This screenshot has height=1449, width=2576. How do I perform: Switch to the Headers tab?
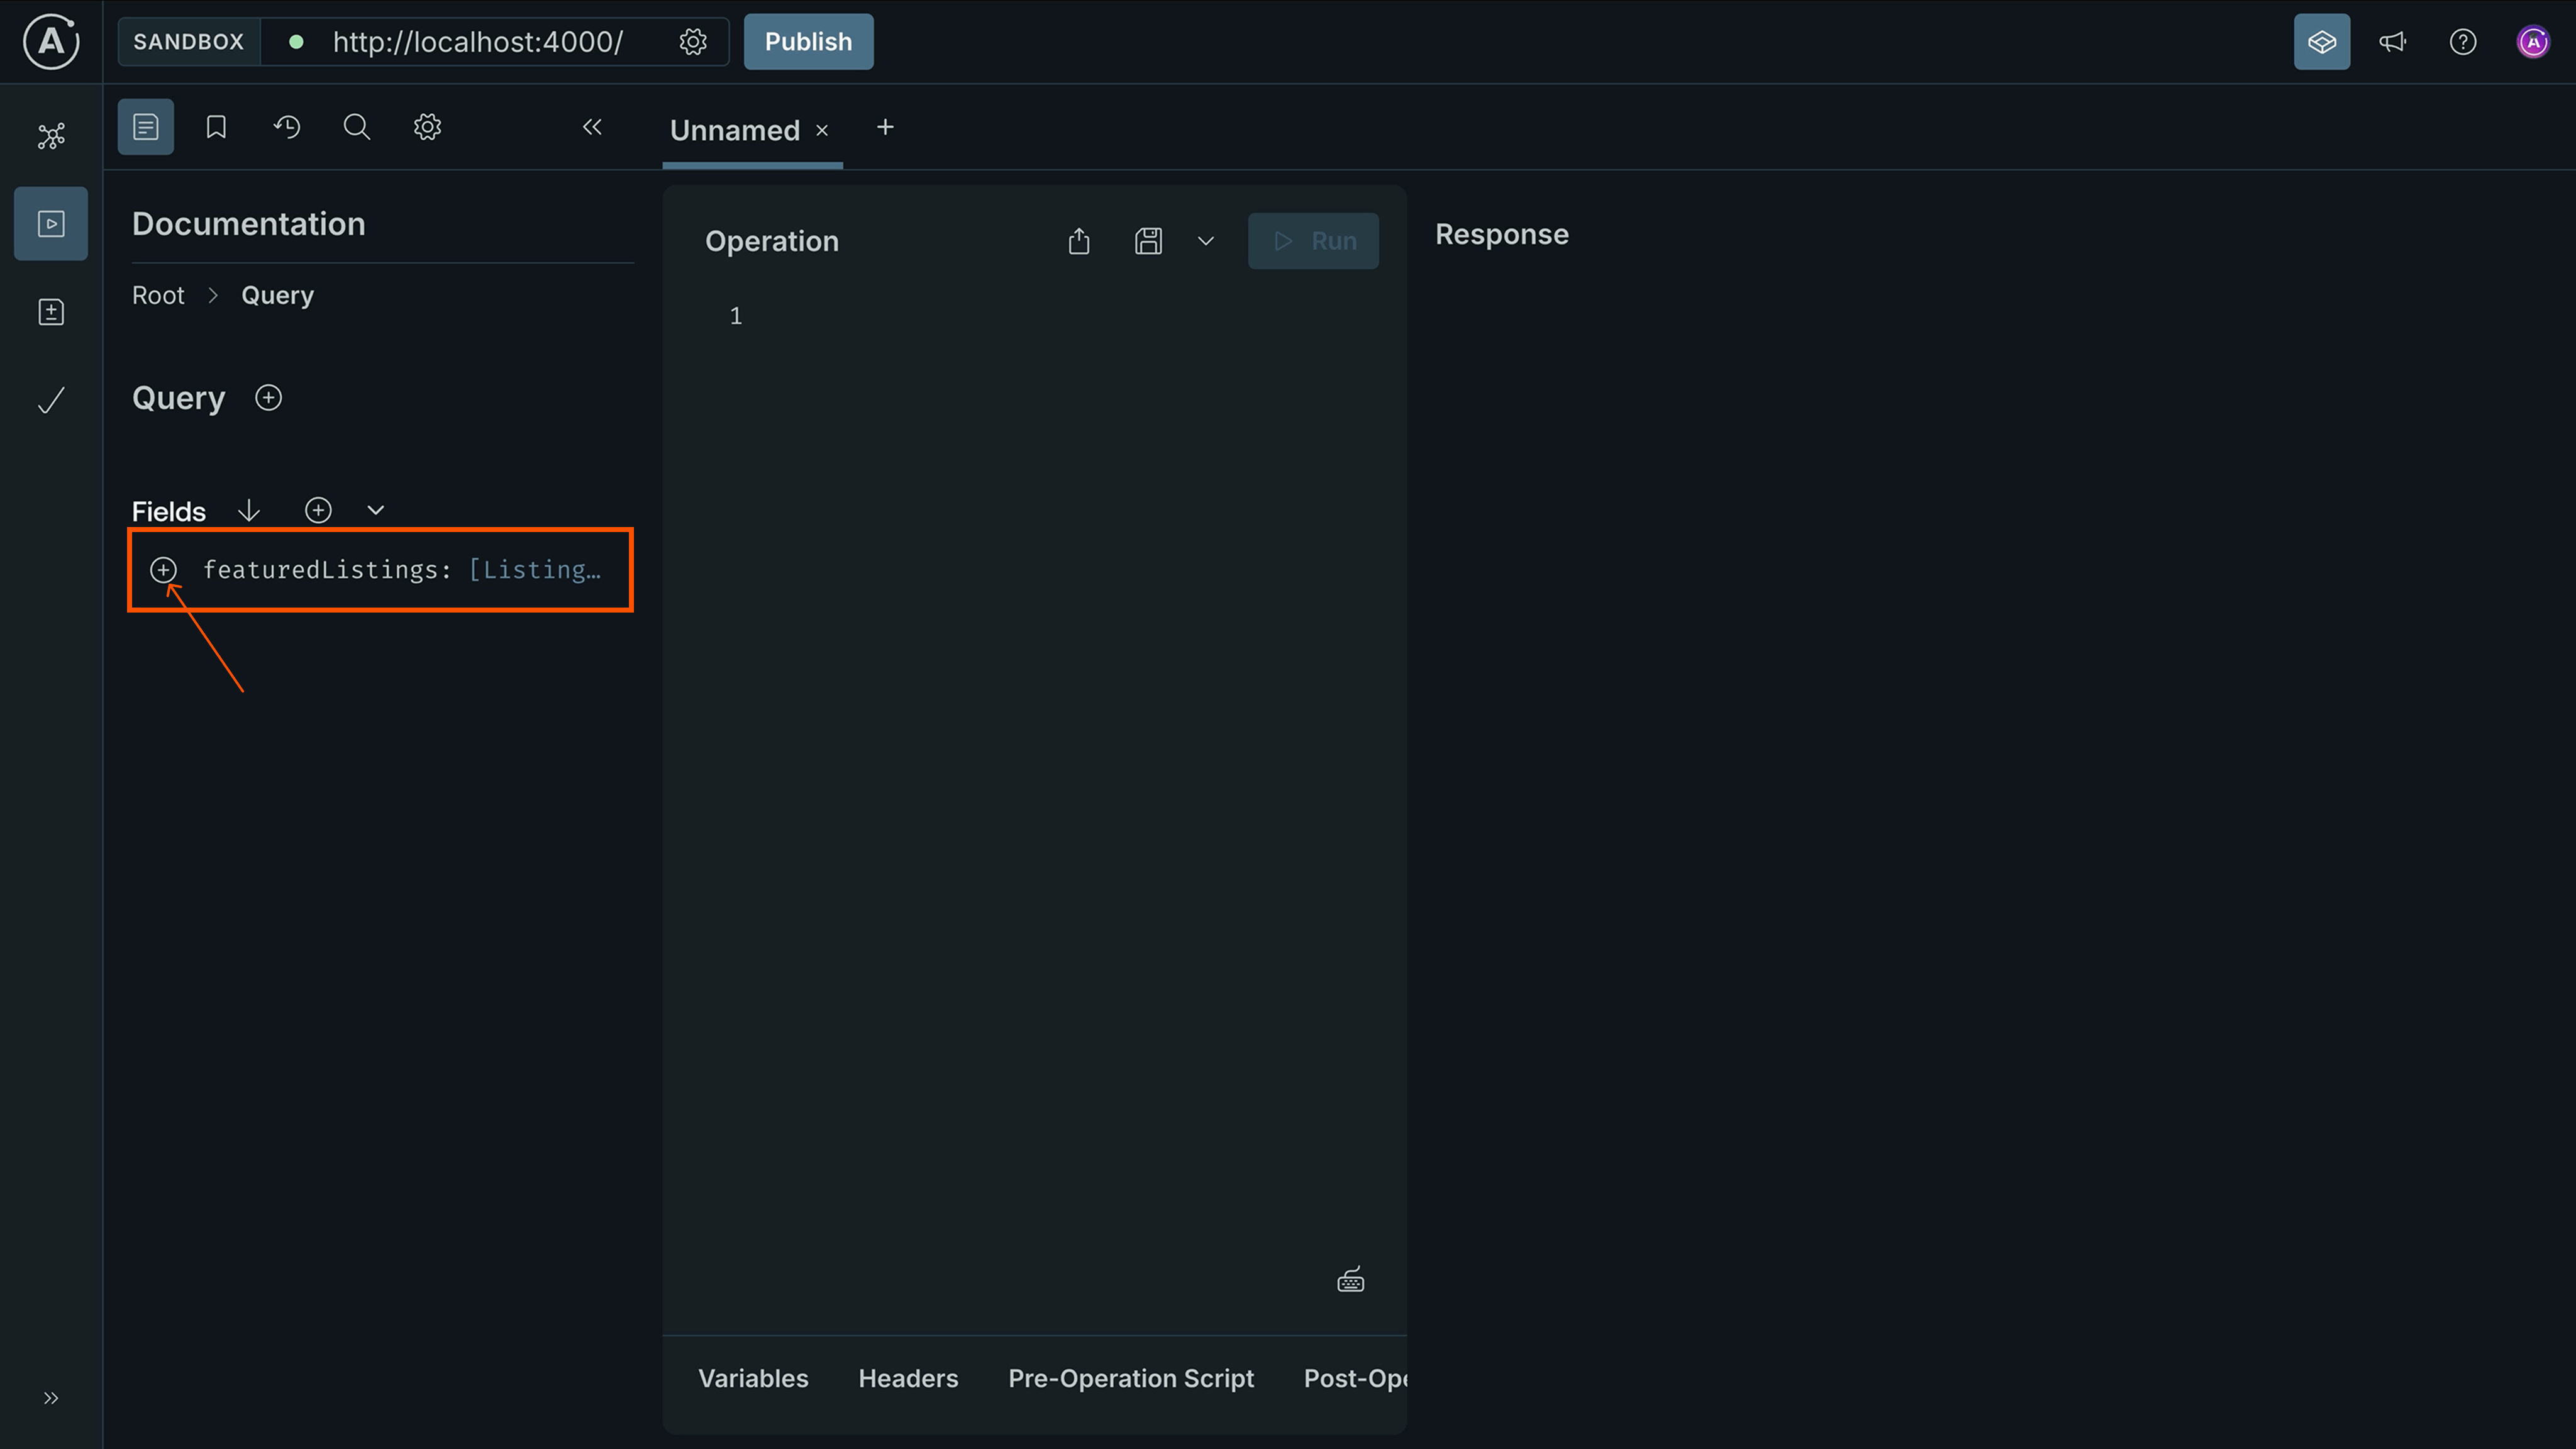(907, 1377)
